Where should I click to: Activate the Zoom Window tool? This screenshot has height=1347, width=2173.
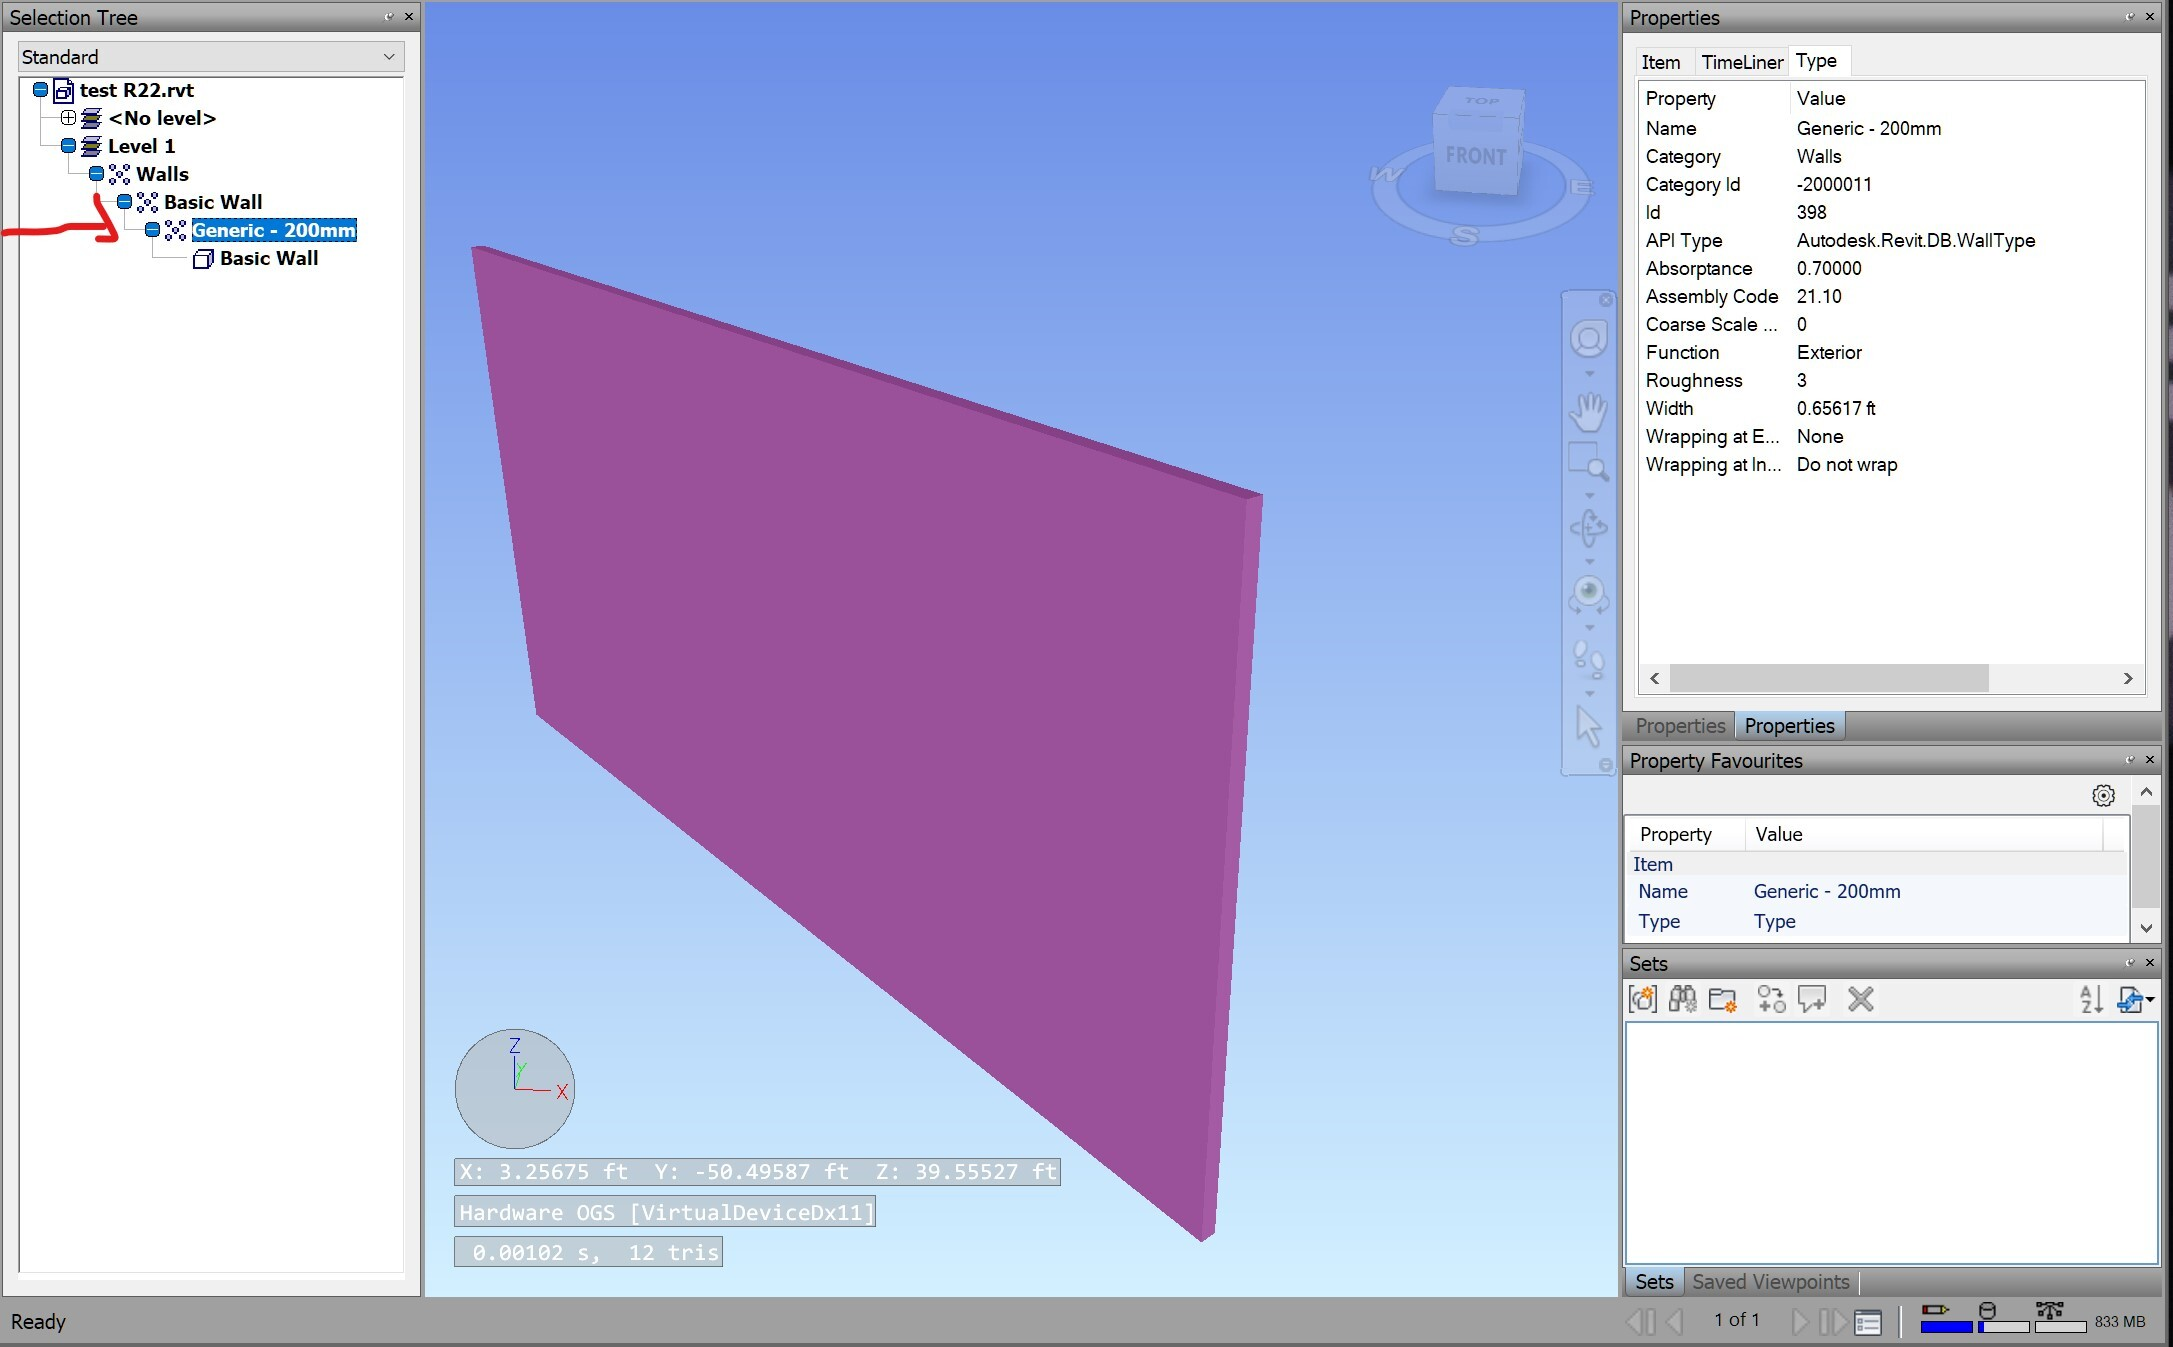pos(1590,458)
